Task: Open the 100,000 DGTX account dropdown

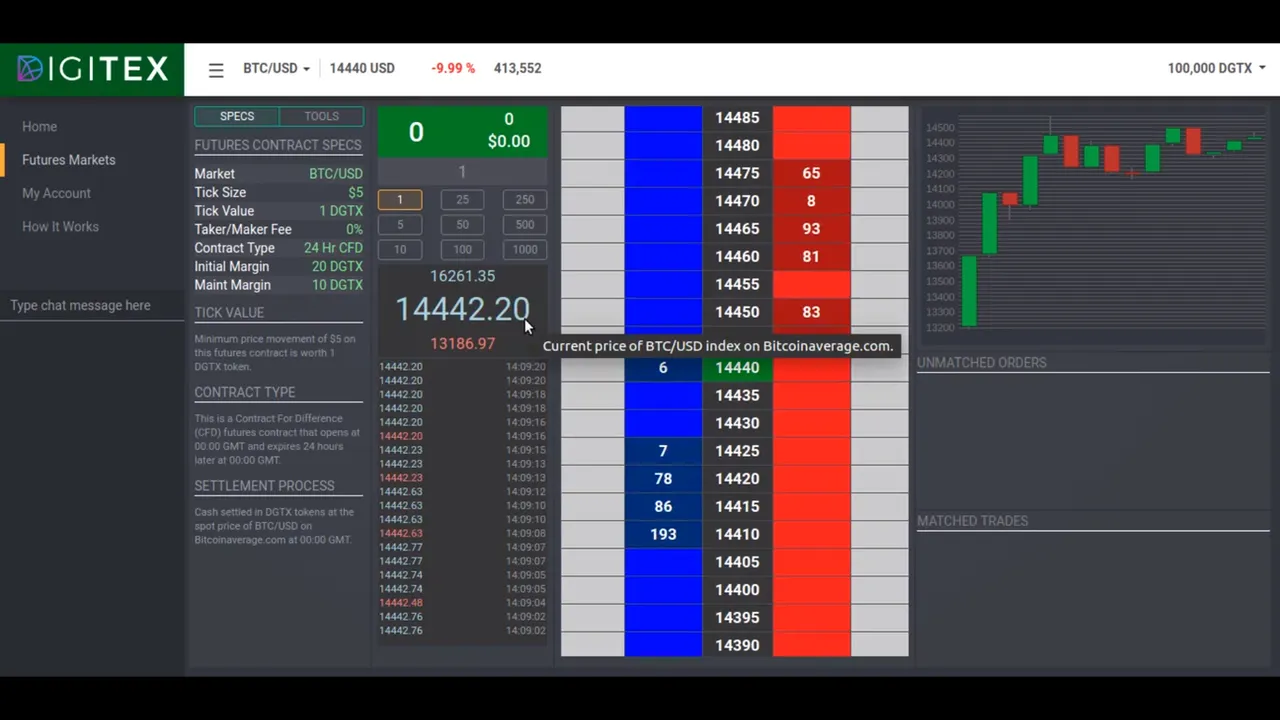Action: (x=1216, y=68)
